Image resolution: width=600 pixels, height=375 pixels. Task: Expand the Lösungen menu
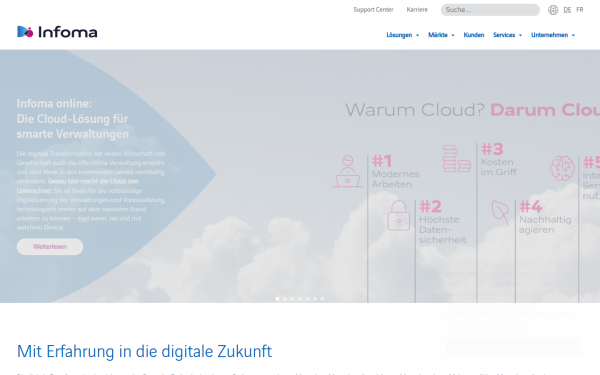403,35
